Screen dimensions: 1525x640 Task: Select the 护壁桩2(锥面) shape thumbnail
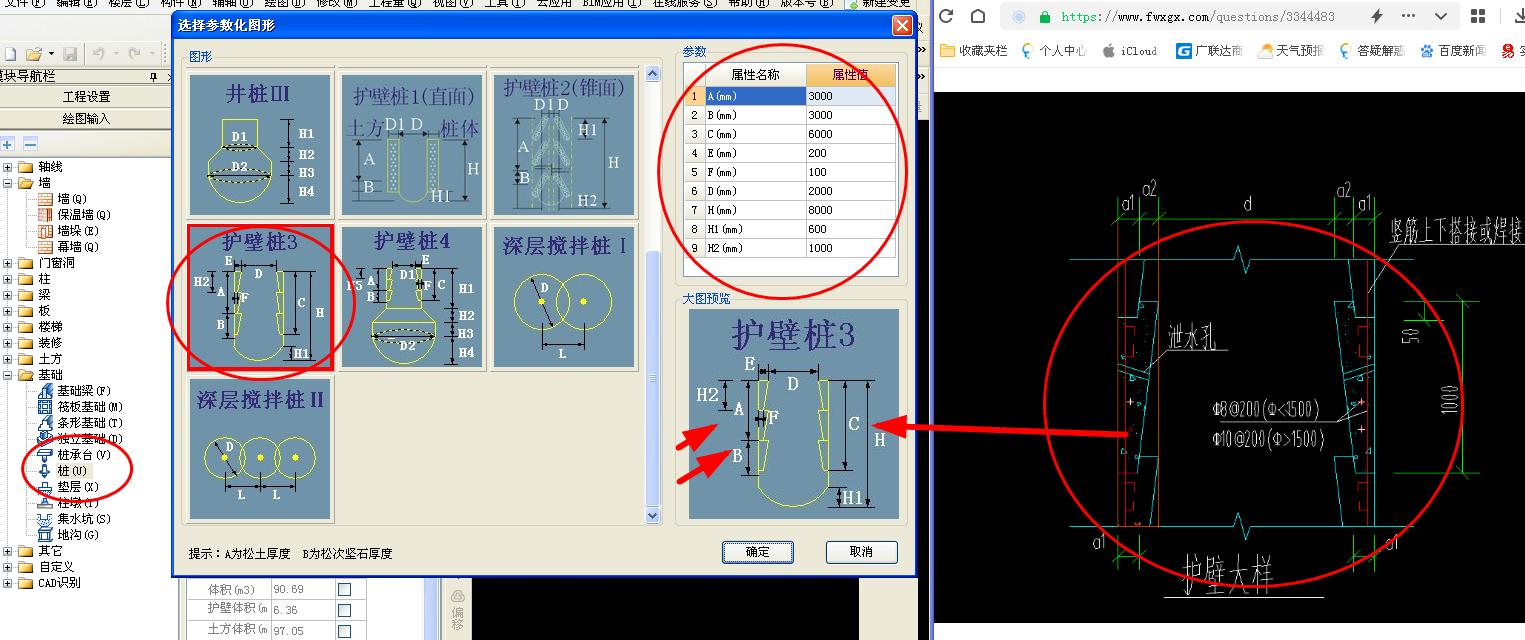[564, 144]
